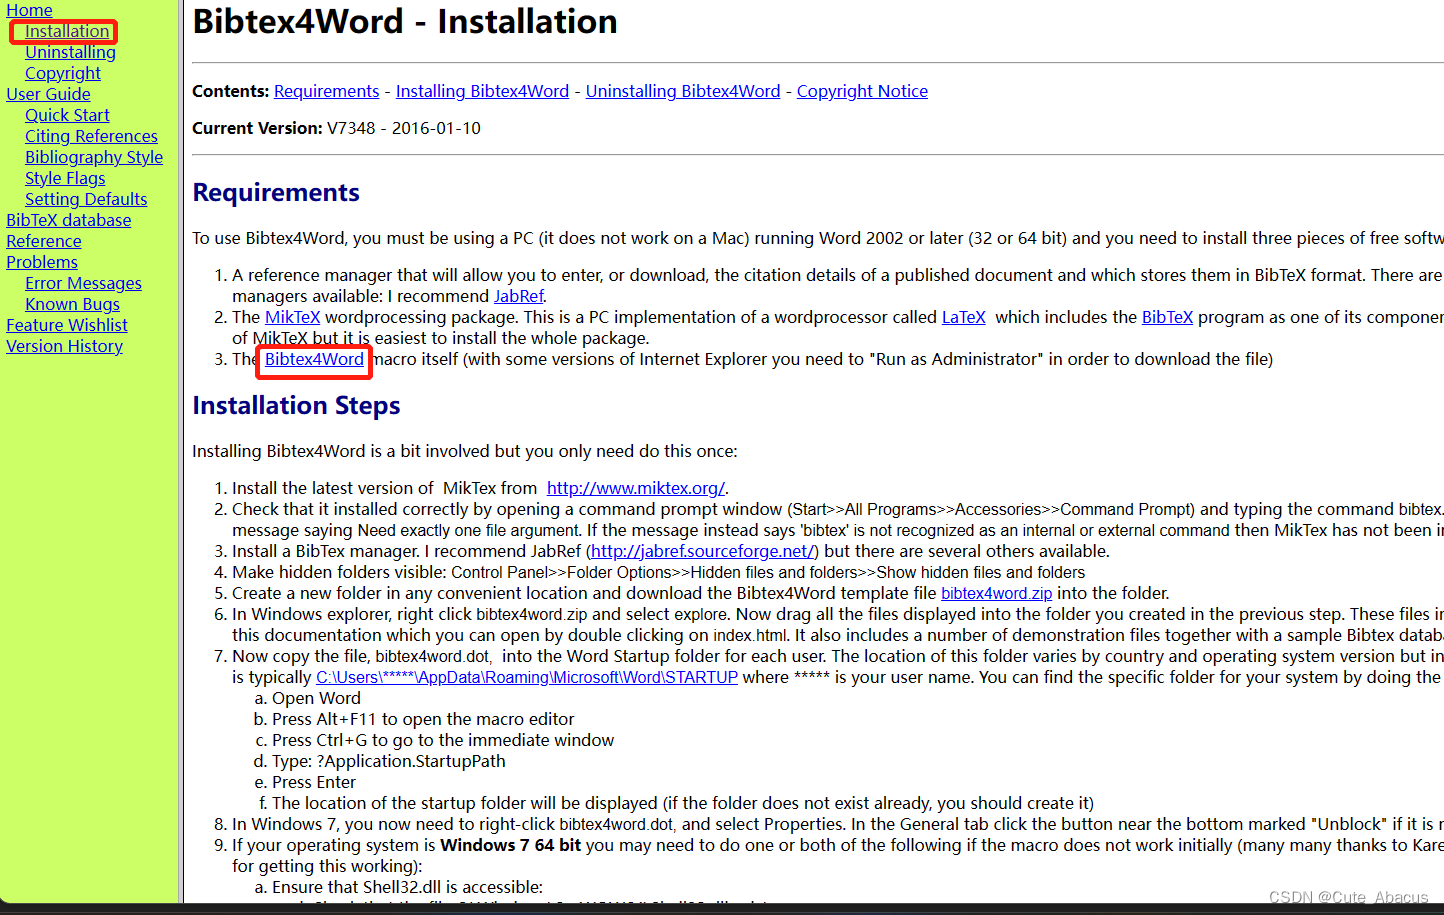This screenshot has height=915, width=1444.
Task: Go to Installation page in sidebar
Action: pyautogui.click(x=67, y=31)
